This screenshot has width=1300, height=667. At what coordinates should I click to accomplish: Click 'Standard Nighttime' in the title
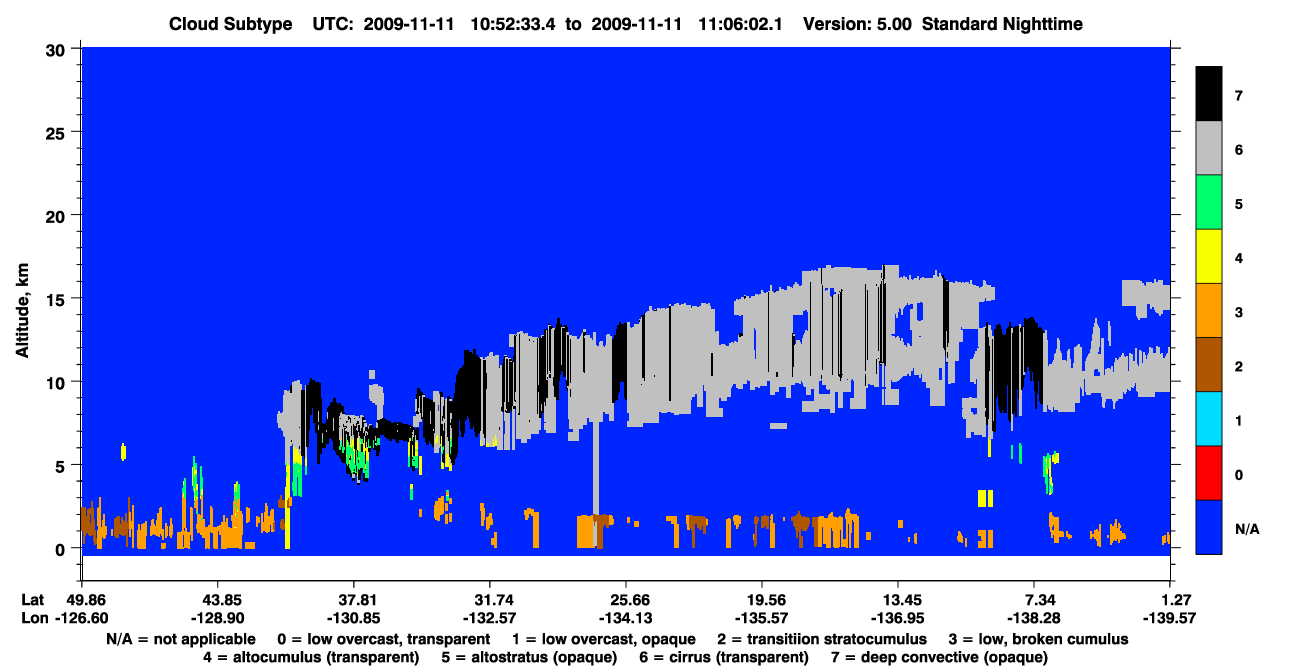1002,24
